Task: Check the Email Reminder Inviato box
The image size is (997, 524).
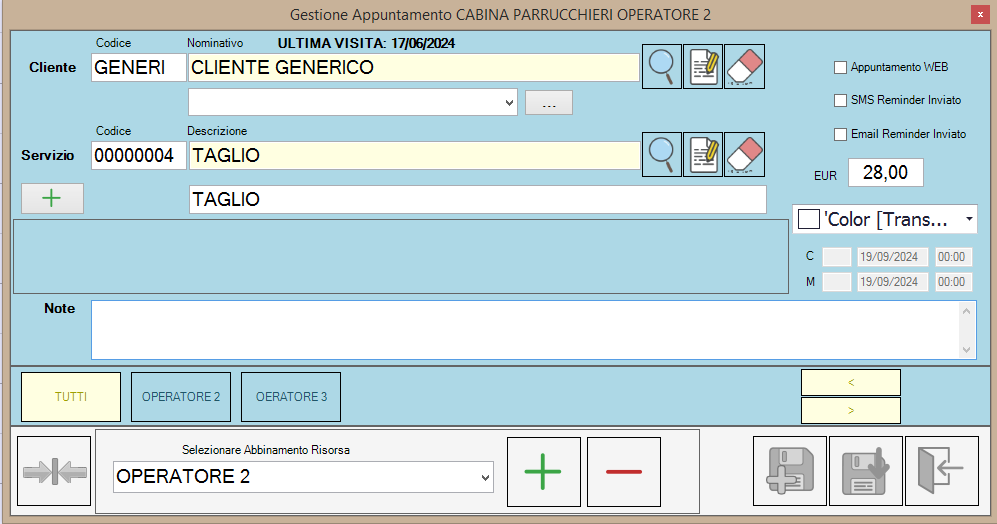Action: 840,134
